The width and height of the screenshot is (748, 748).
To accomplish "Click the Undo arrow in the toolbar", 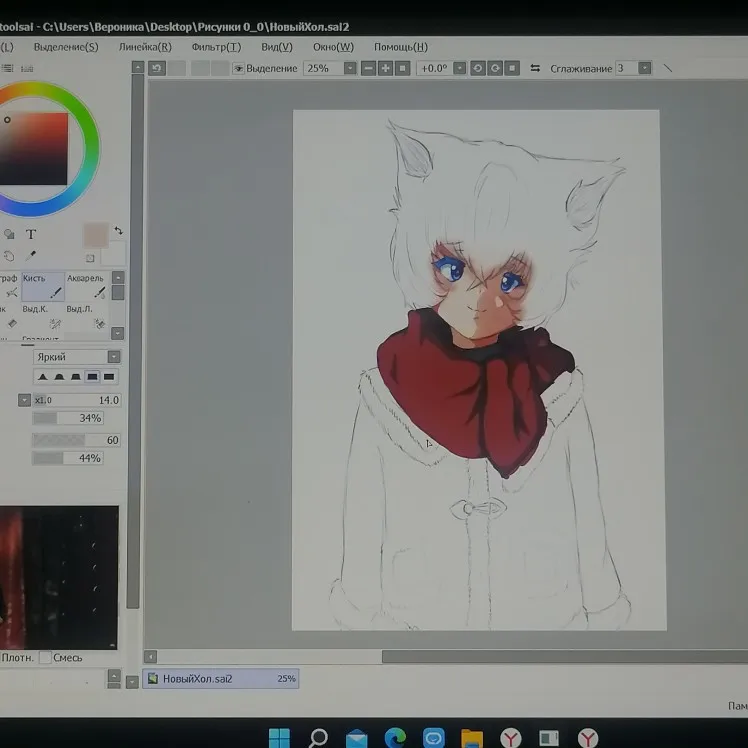I will (x=156, y=68).
